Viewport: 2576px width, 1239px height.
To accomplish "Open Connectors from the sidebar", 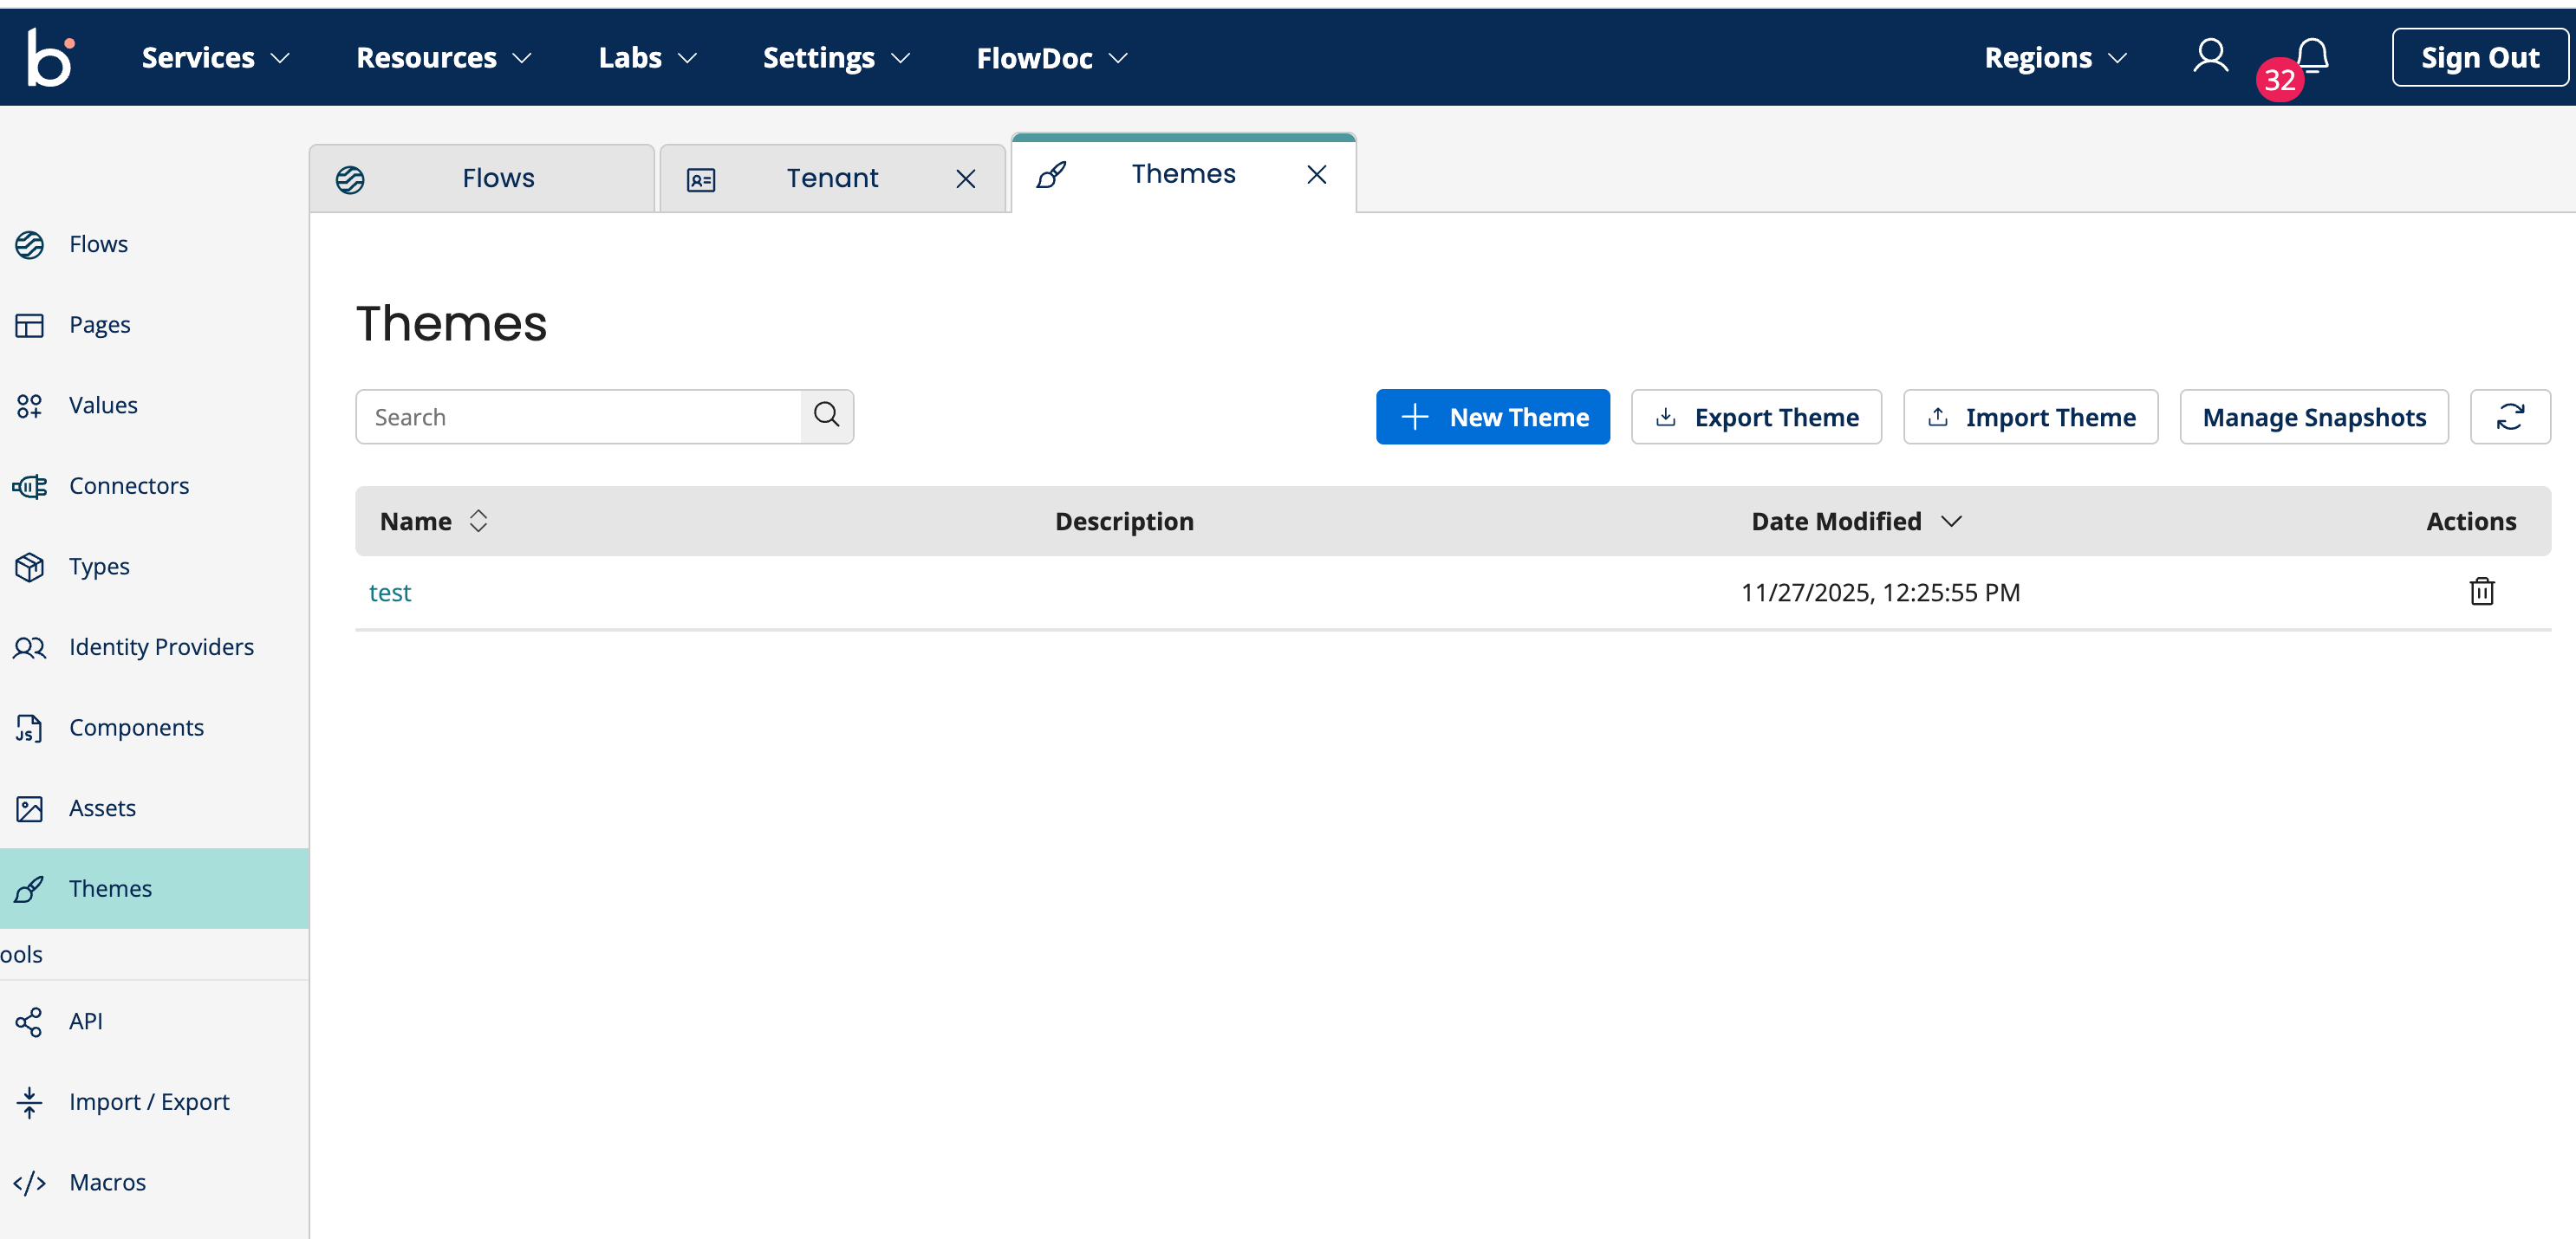I will click(128, 486).
